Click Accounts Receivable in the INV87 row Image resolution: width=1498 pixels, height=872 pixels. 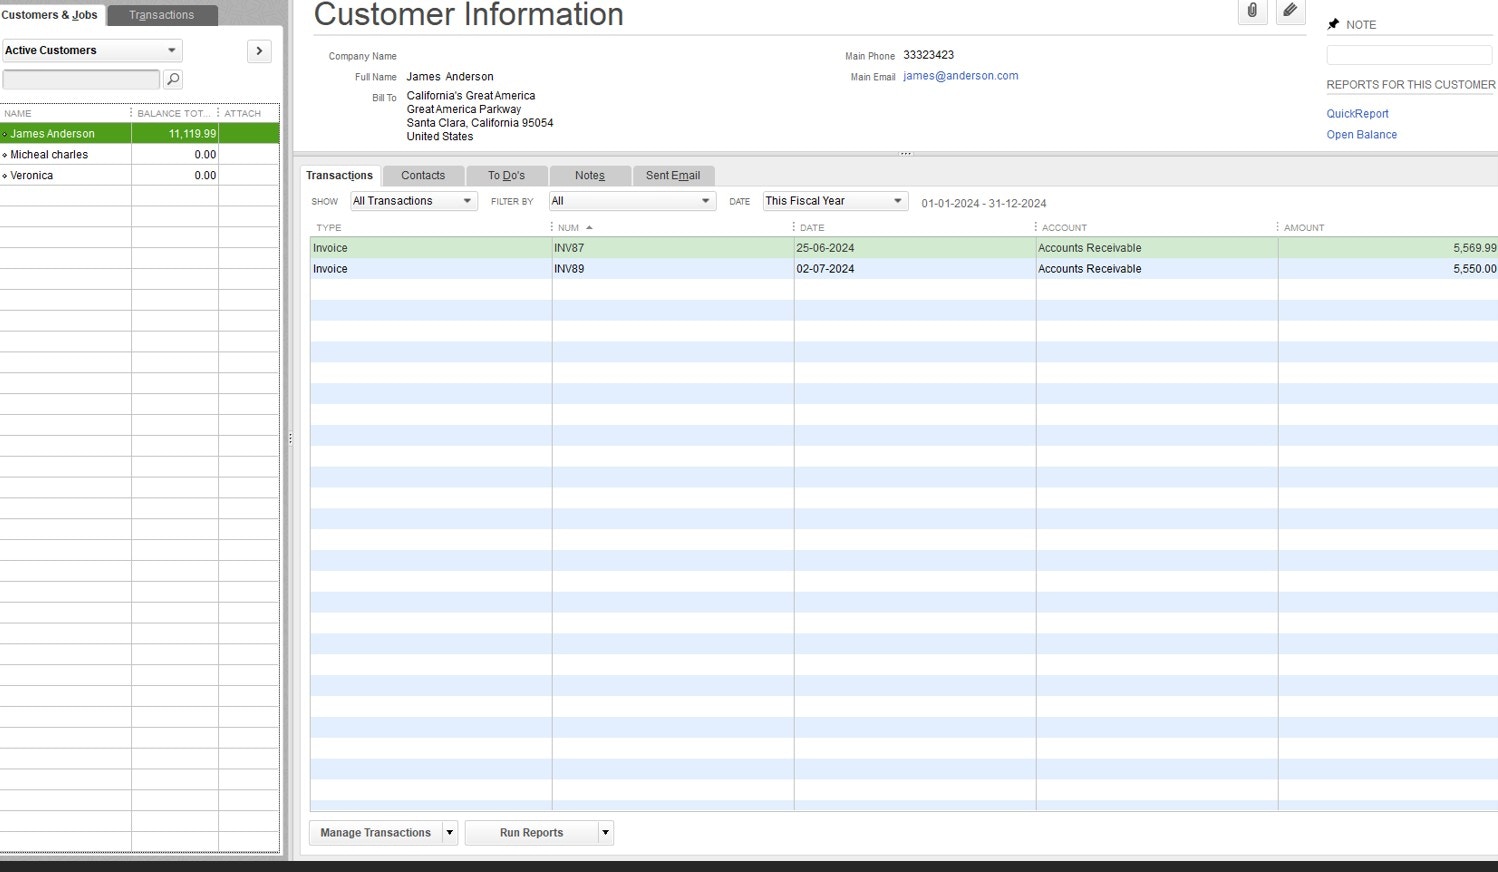pyautogui.click(x=1156, y=248)
